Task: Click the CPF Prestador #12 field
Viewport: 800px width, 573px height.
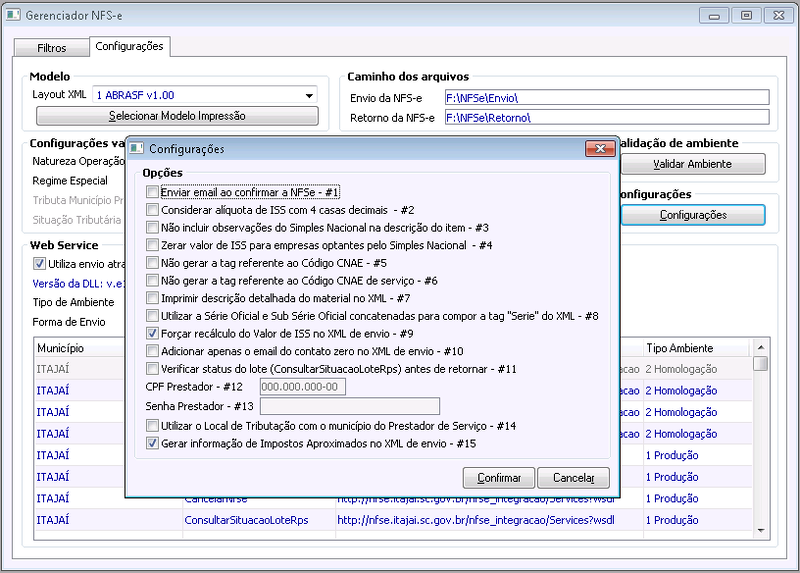Action: click(303, 387)
